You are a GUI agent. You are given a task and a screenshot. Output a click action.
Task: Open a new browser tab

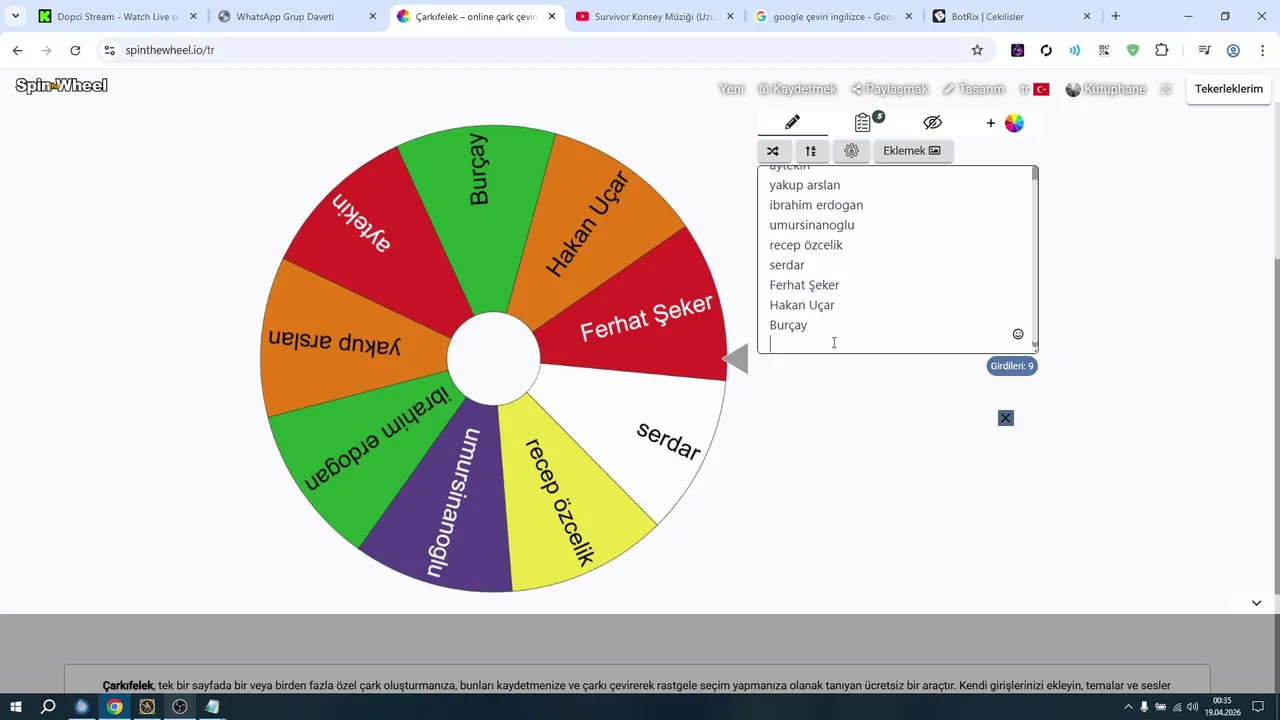(1116, 17)
